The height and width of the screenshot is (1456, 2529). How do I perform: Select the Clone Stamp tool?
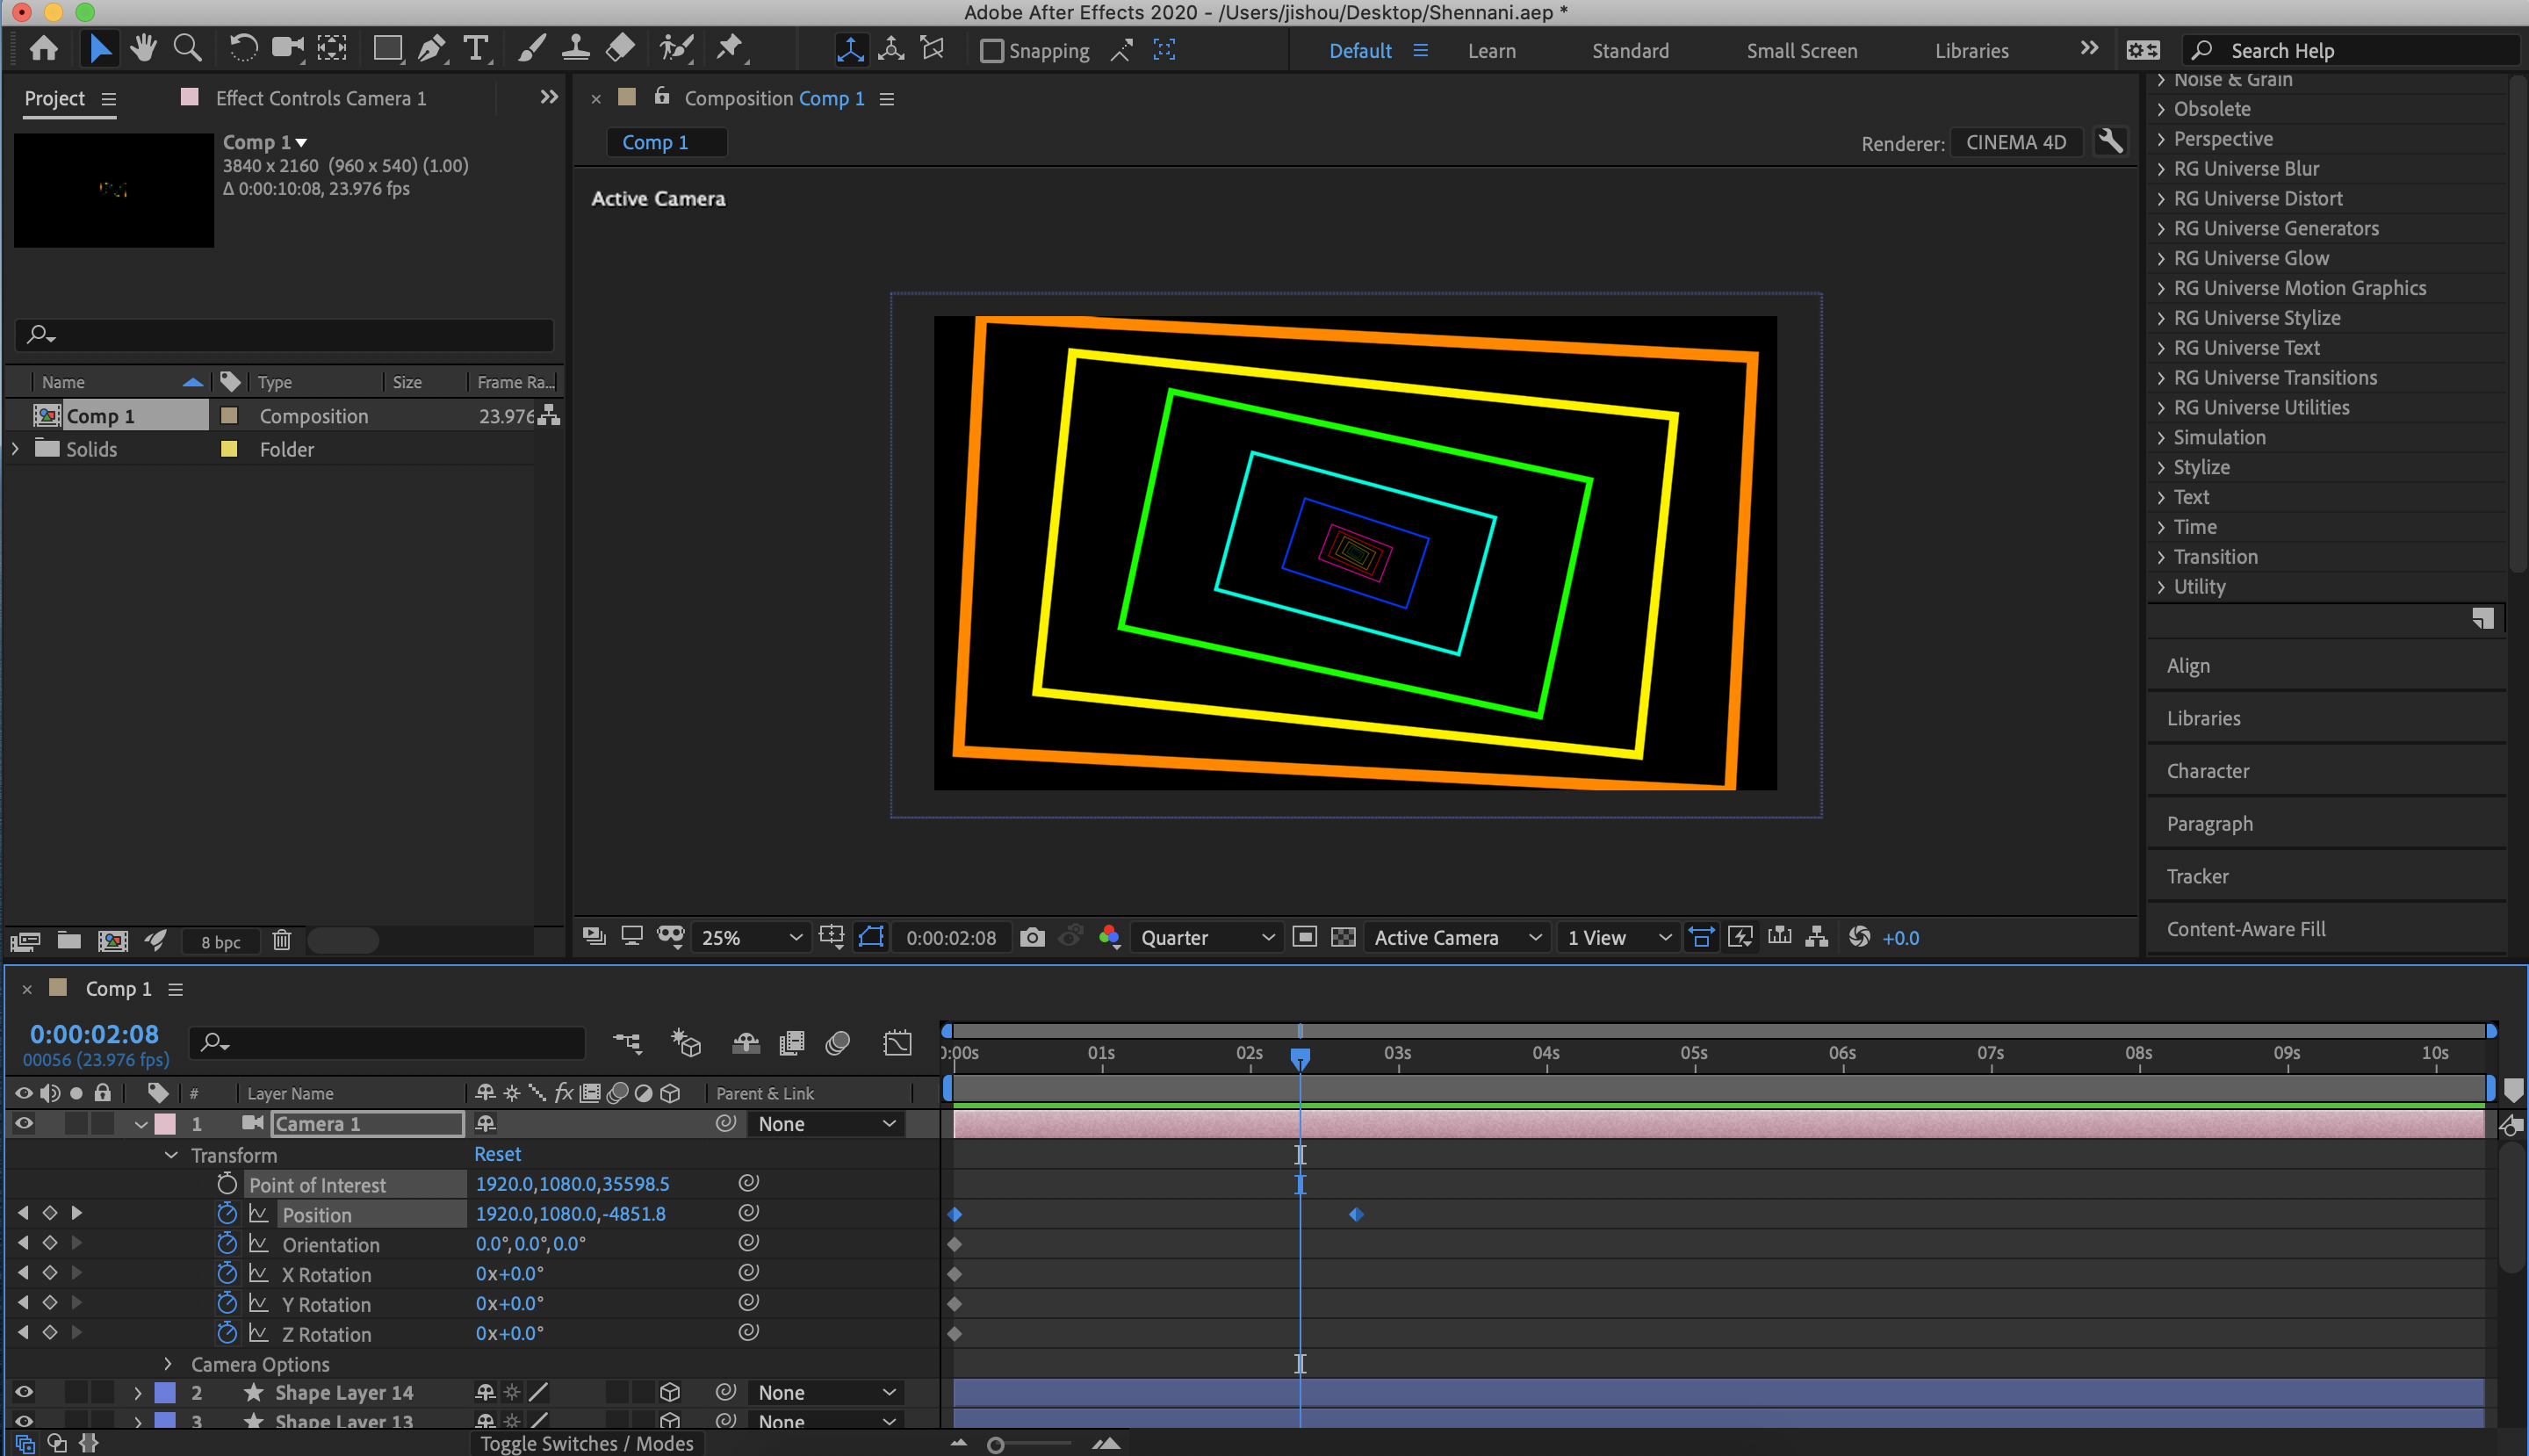click(575, 47)
